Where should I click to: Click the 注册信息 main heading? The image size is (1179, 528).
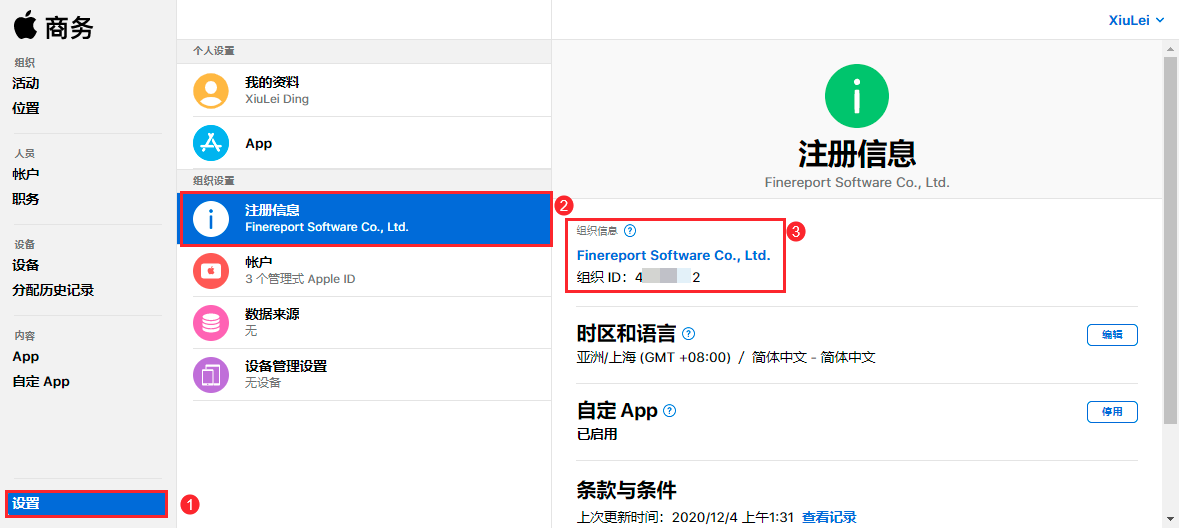click(856, 153)
